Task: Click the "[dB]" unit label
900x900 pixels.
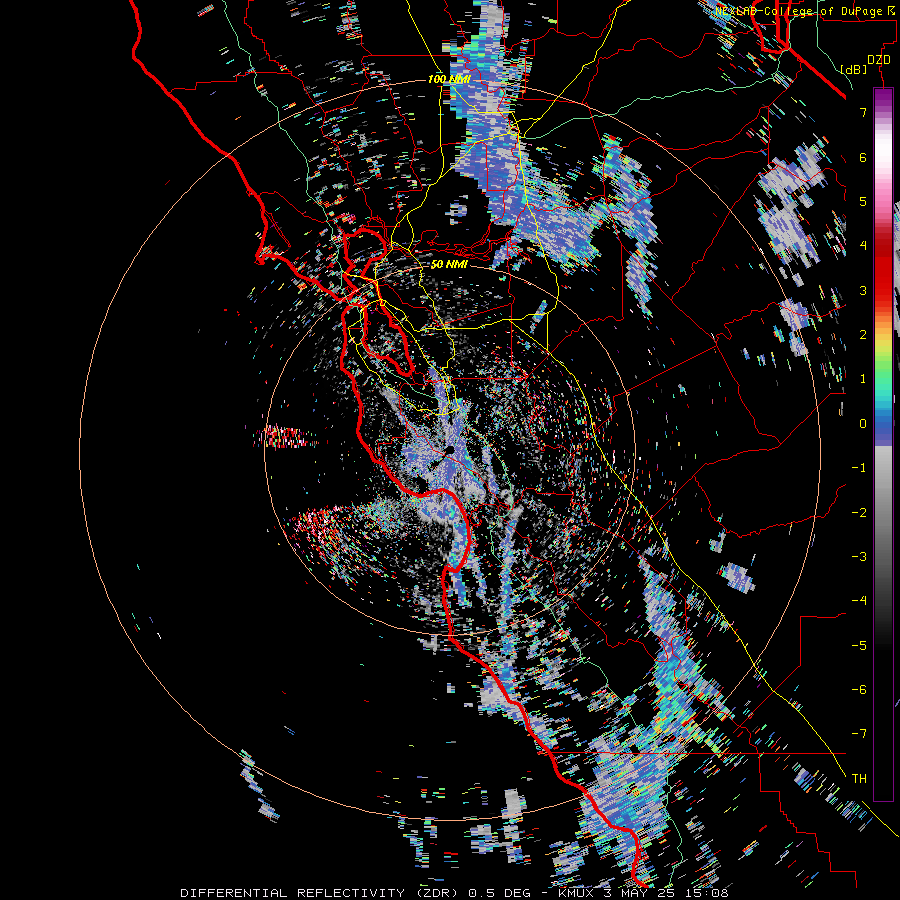Action: 854,69
